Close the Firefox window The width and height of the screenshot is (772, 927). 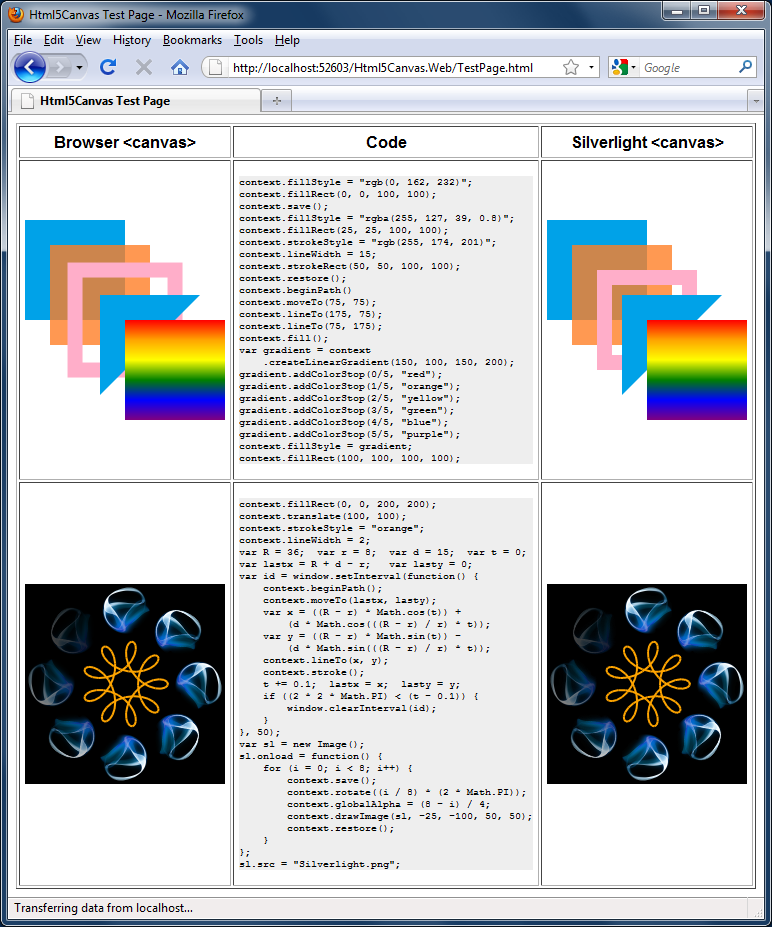click(741, 11)
